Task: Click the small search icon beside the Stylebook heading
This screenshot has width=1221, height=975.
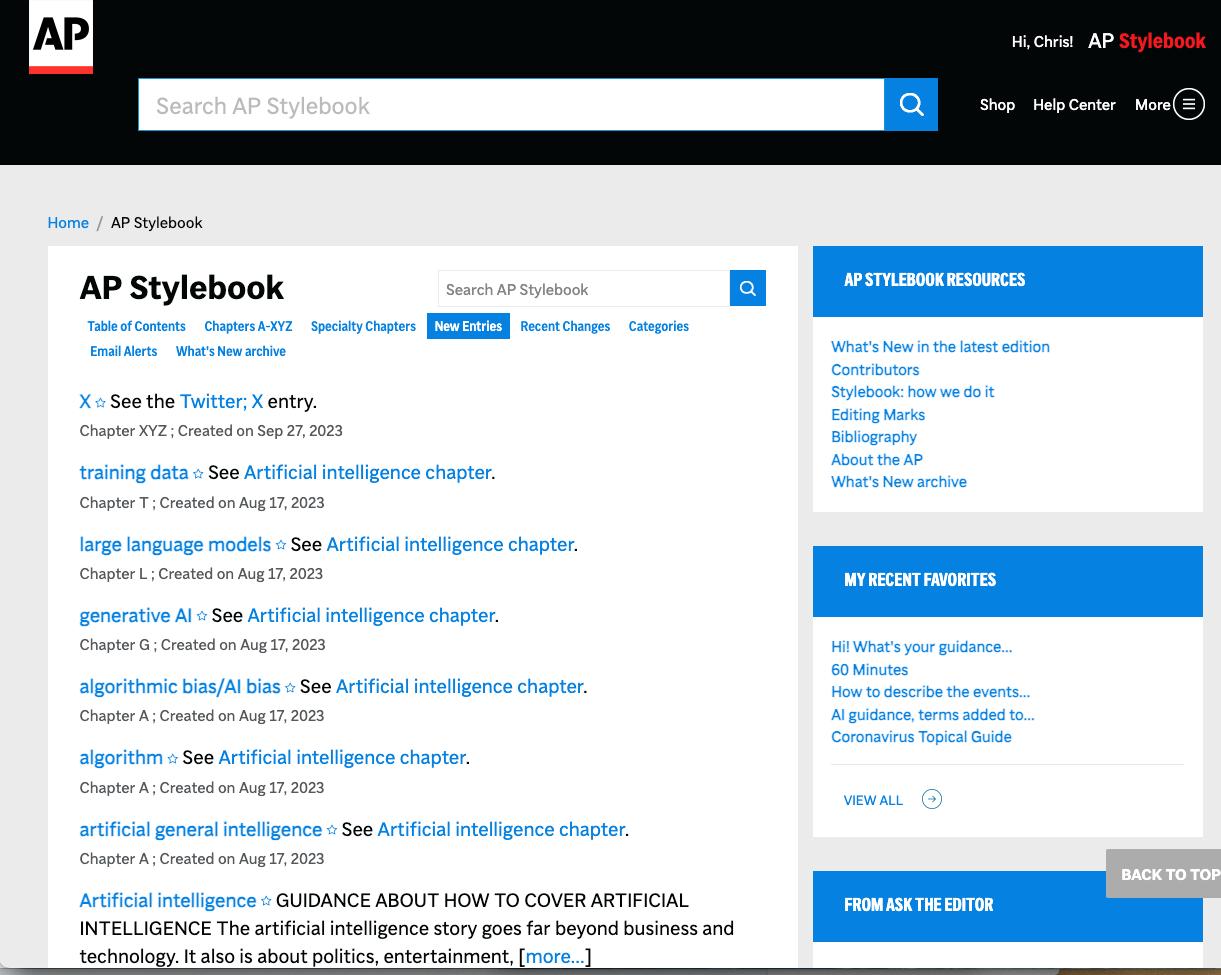Action: (x=748, y=288)
